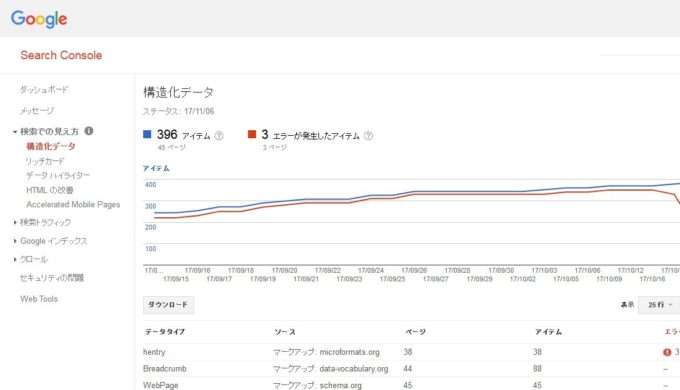680x390 pixels.
Task: Click the info icon beside 検索での見え方
Action: tap(89, 131)
